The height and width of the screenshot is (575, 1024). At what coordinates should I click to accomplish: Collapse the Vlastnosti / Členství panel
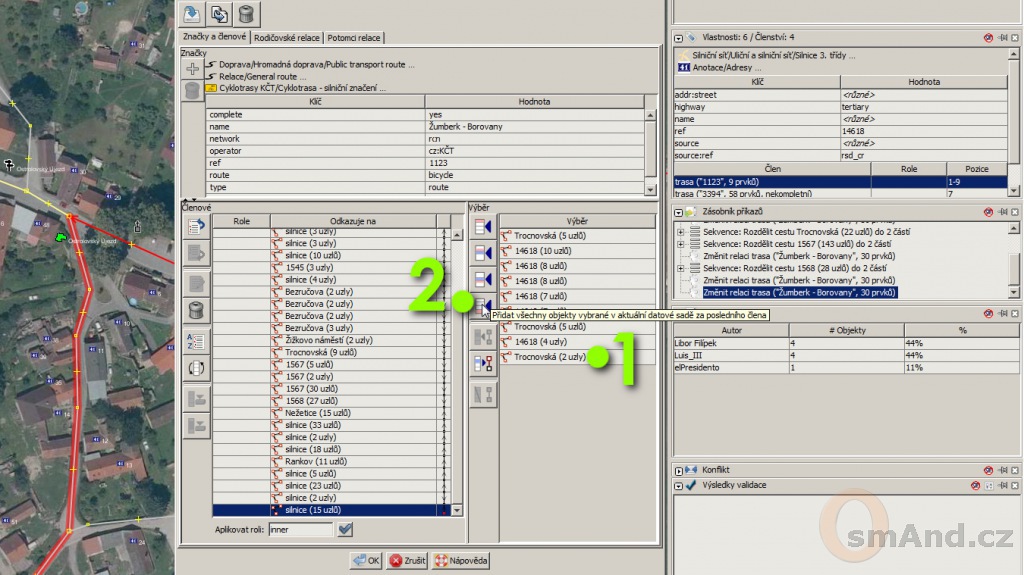(679, 38)
